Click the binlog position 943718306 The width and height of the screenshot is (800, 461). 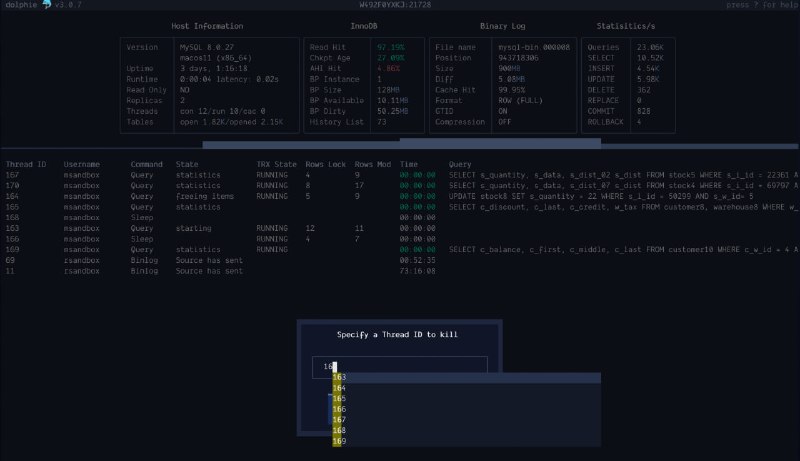tap(518, 58)
